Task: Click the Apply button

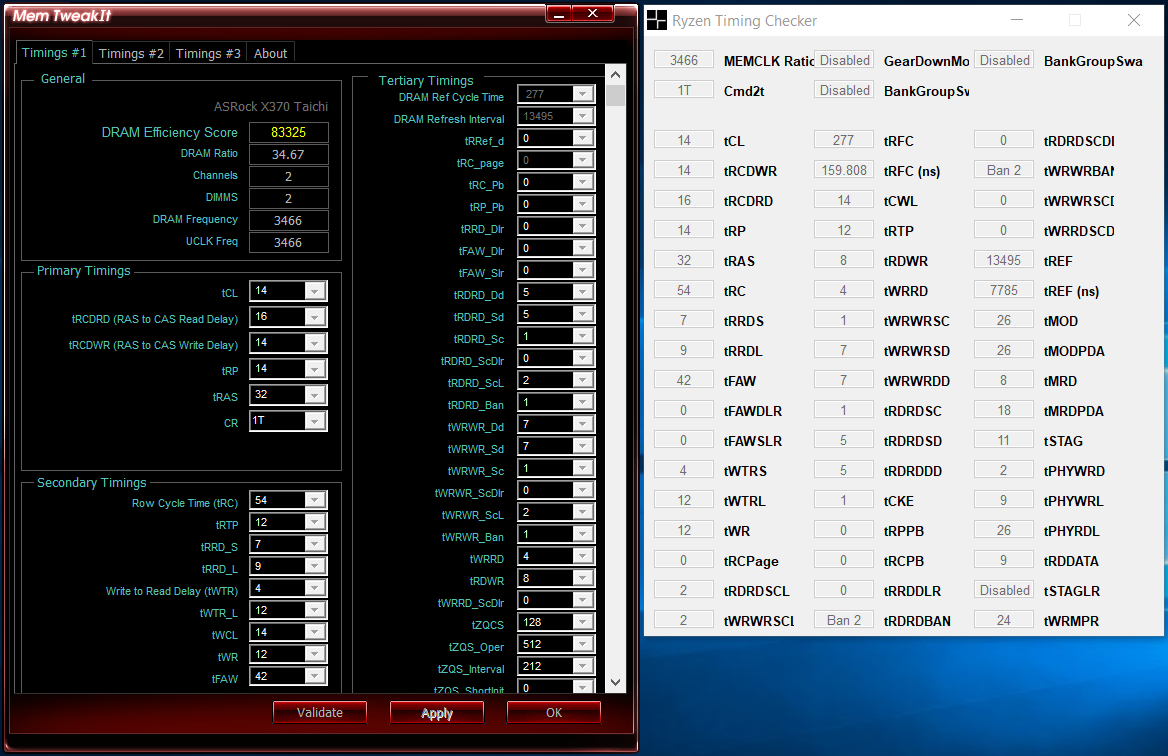Action: (x=437, y=713)
